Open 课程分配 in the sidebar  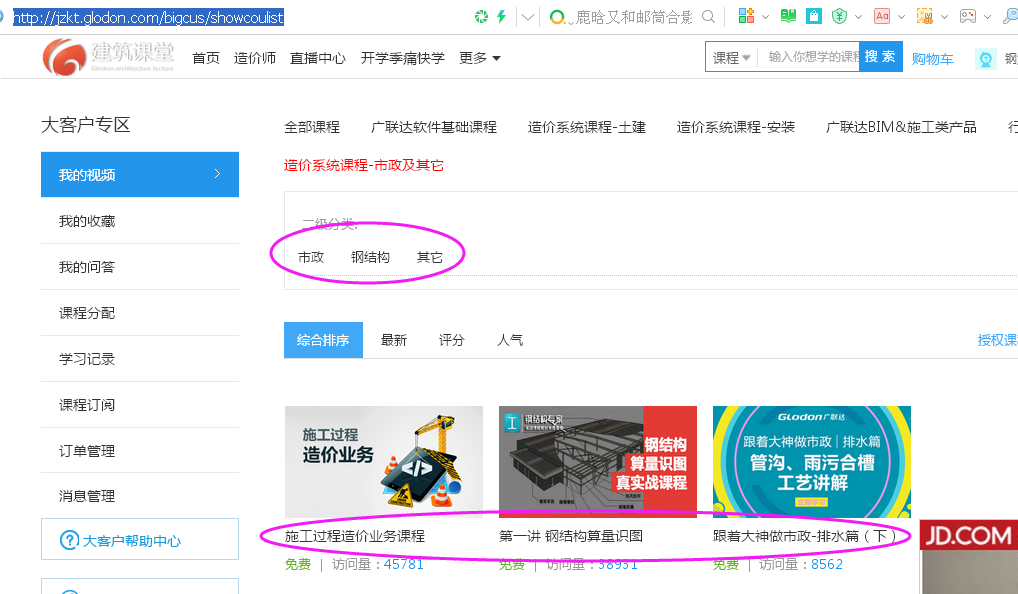tap(87, 313)
